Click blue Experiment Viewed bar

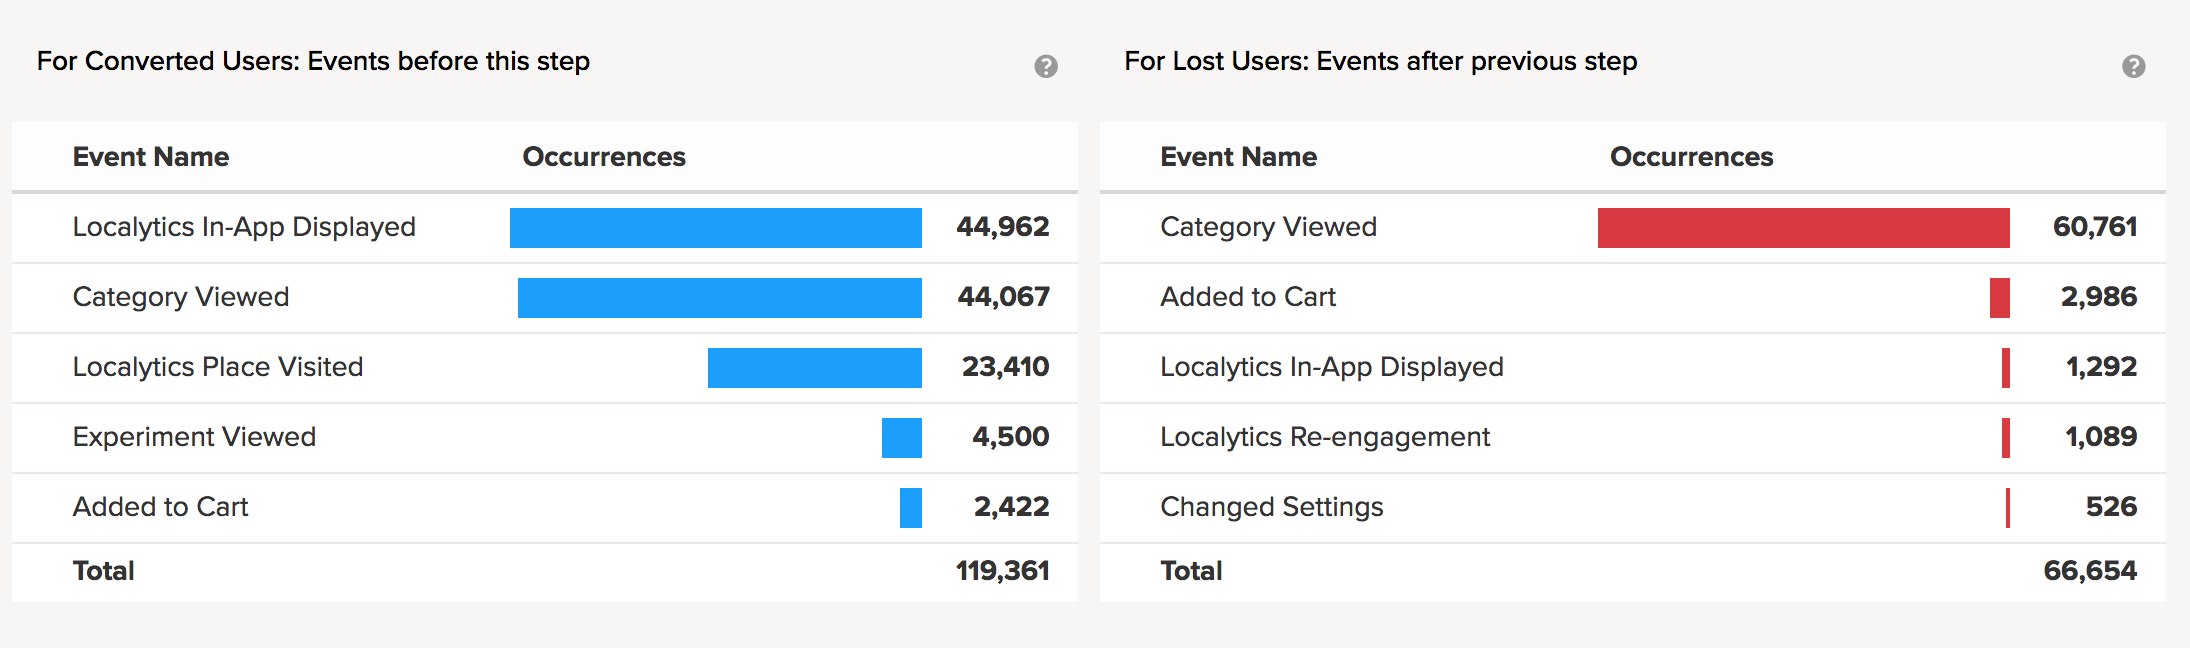click(901, 438)
